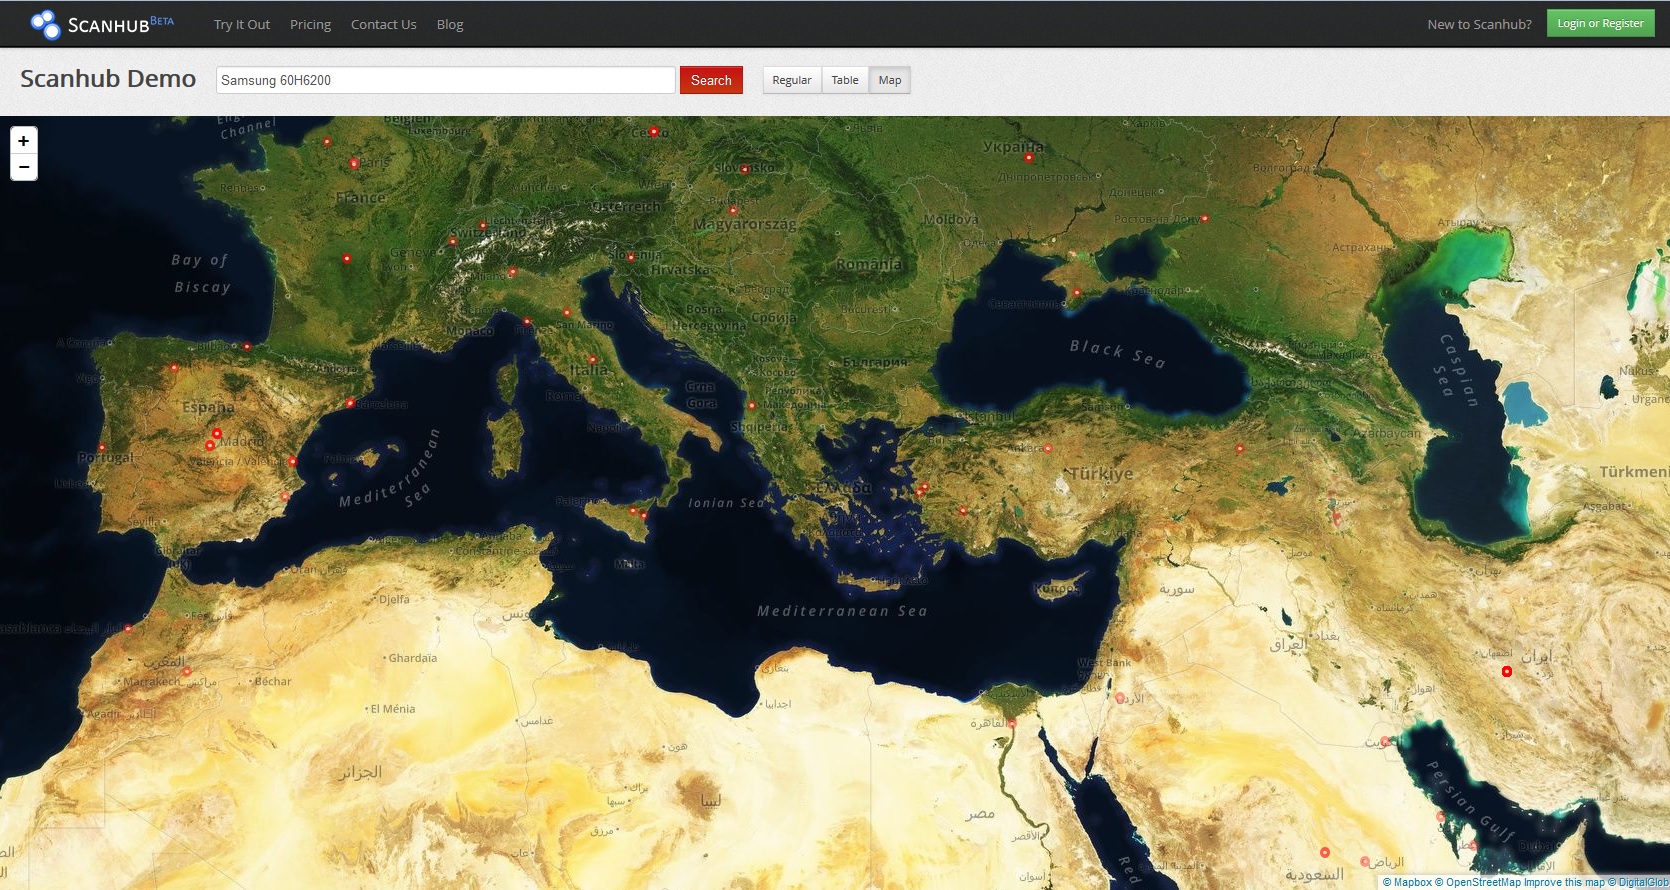Go to Contact Us

383,24
